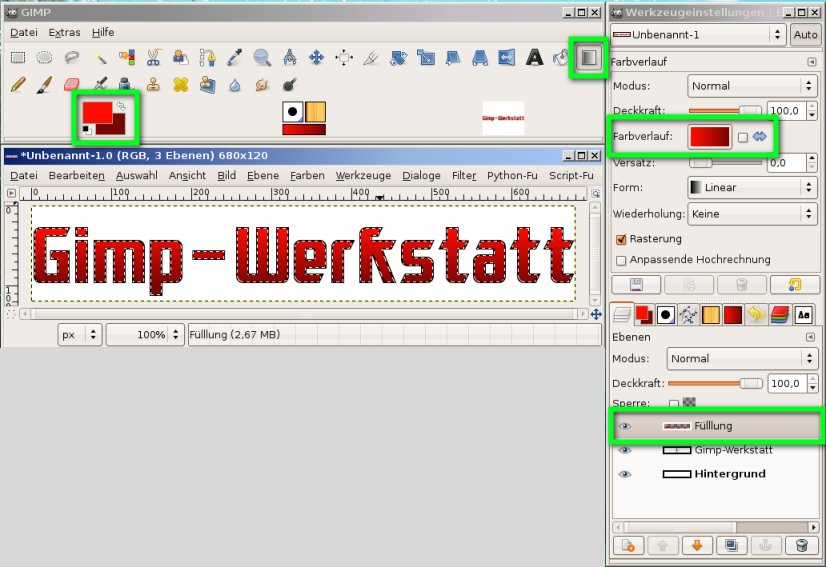
Task: Toggle the gradient reverse checkbox
Action: (x=743, y=138)
